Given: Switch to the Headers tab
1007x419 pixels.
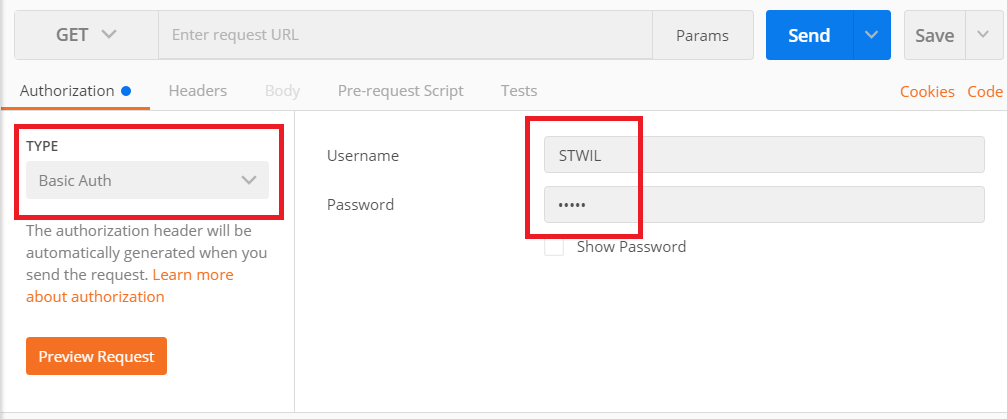Looking at the screenshot, I should (198, 91).
